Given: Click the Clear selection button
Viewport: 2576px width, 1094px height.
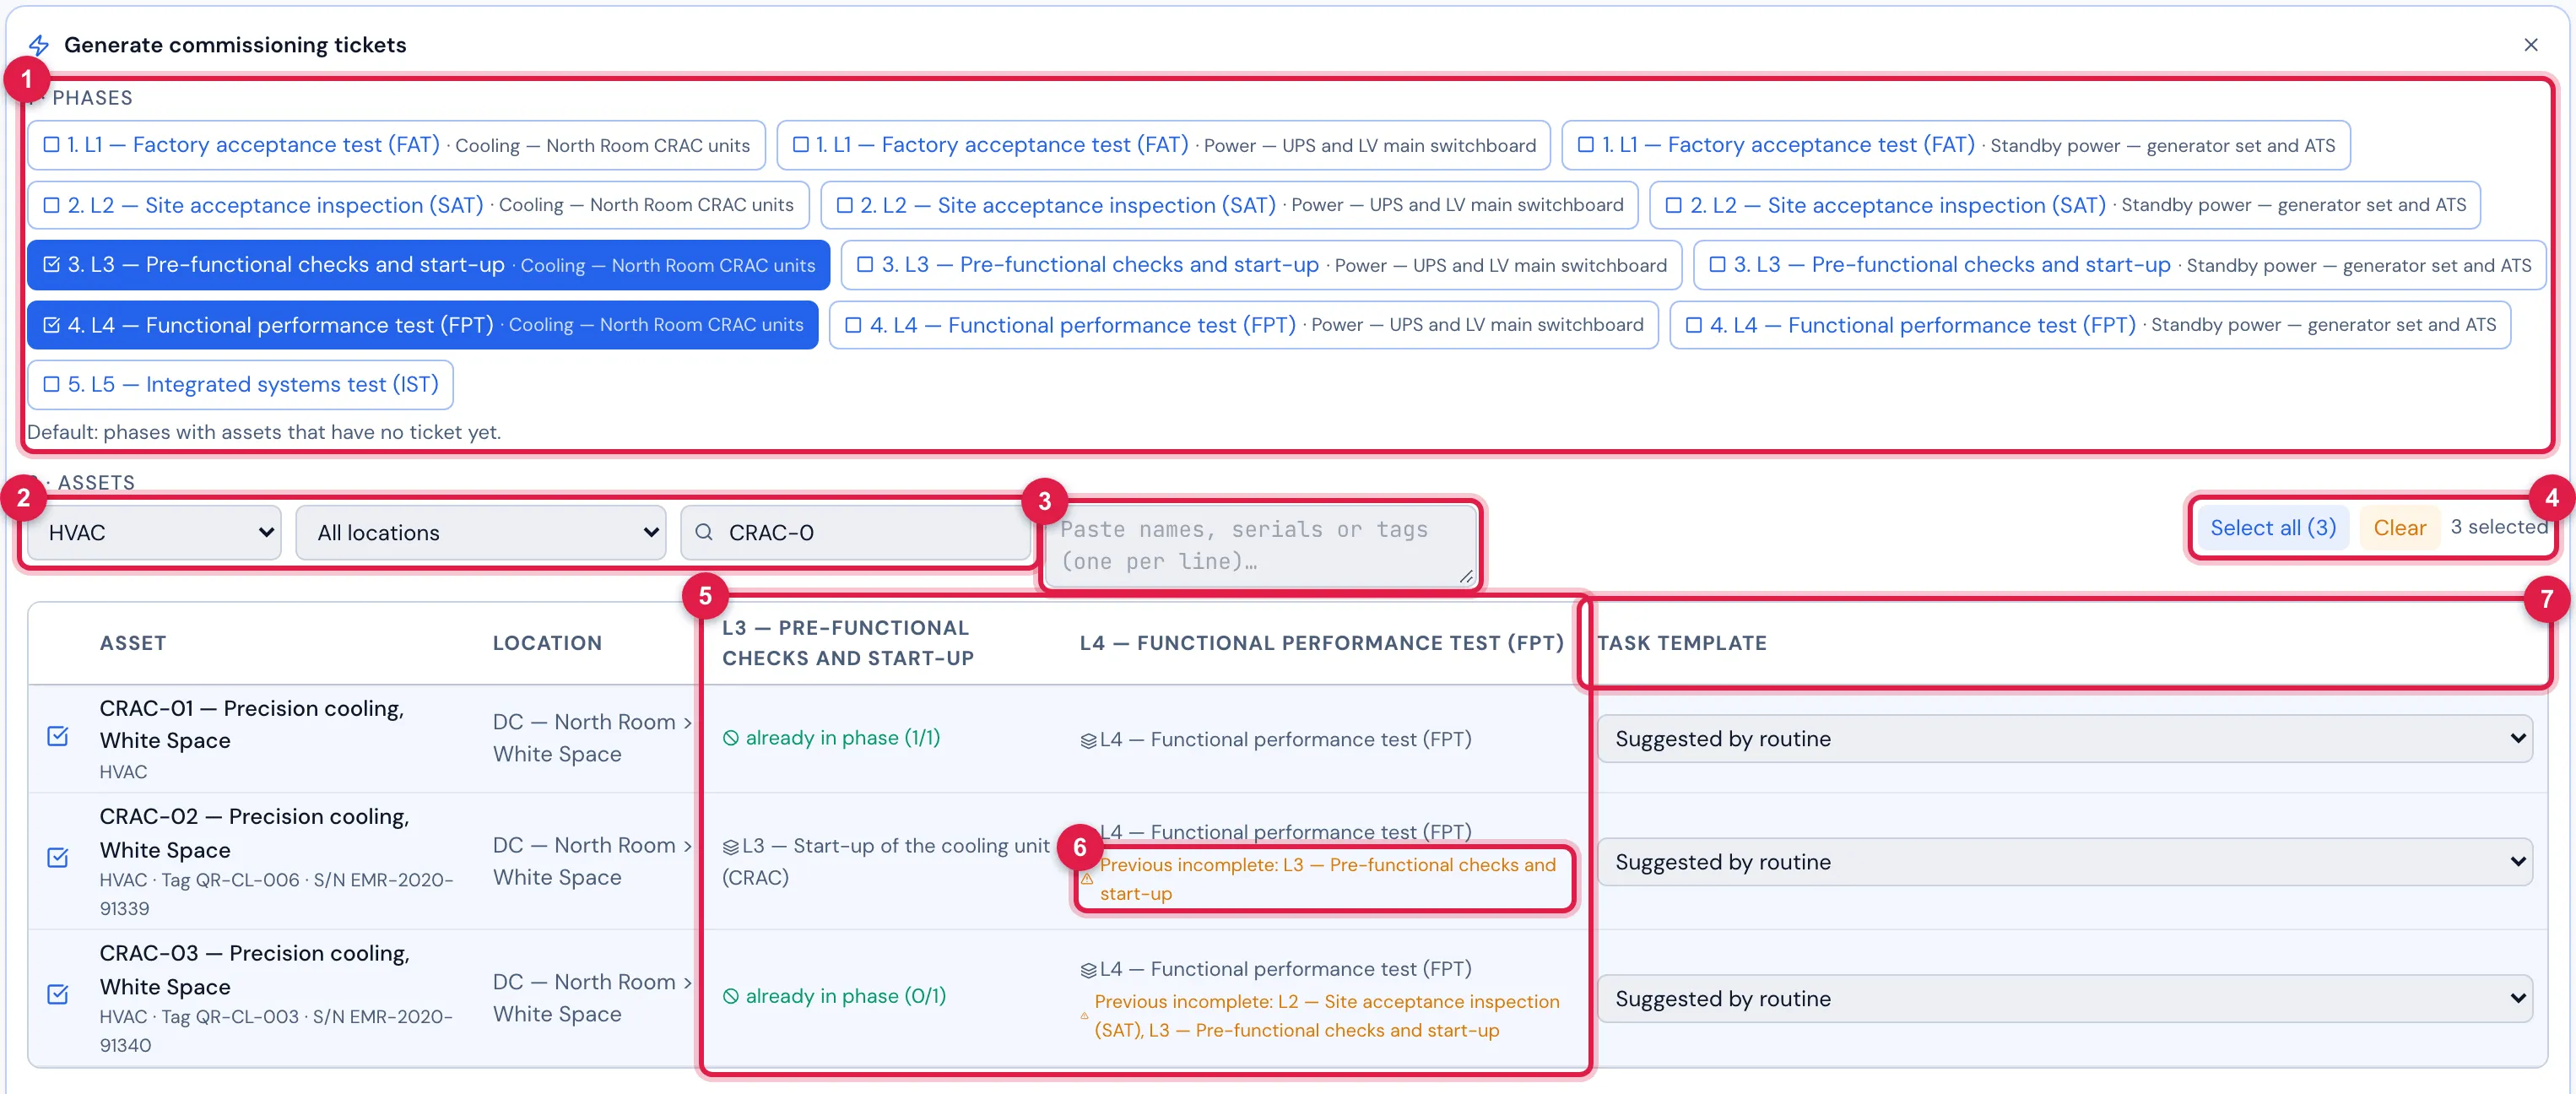Looking at the screenshot, I should coord(2399,528).
